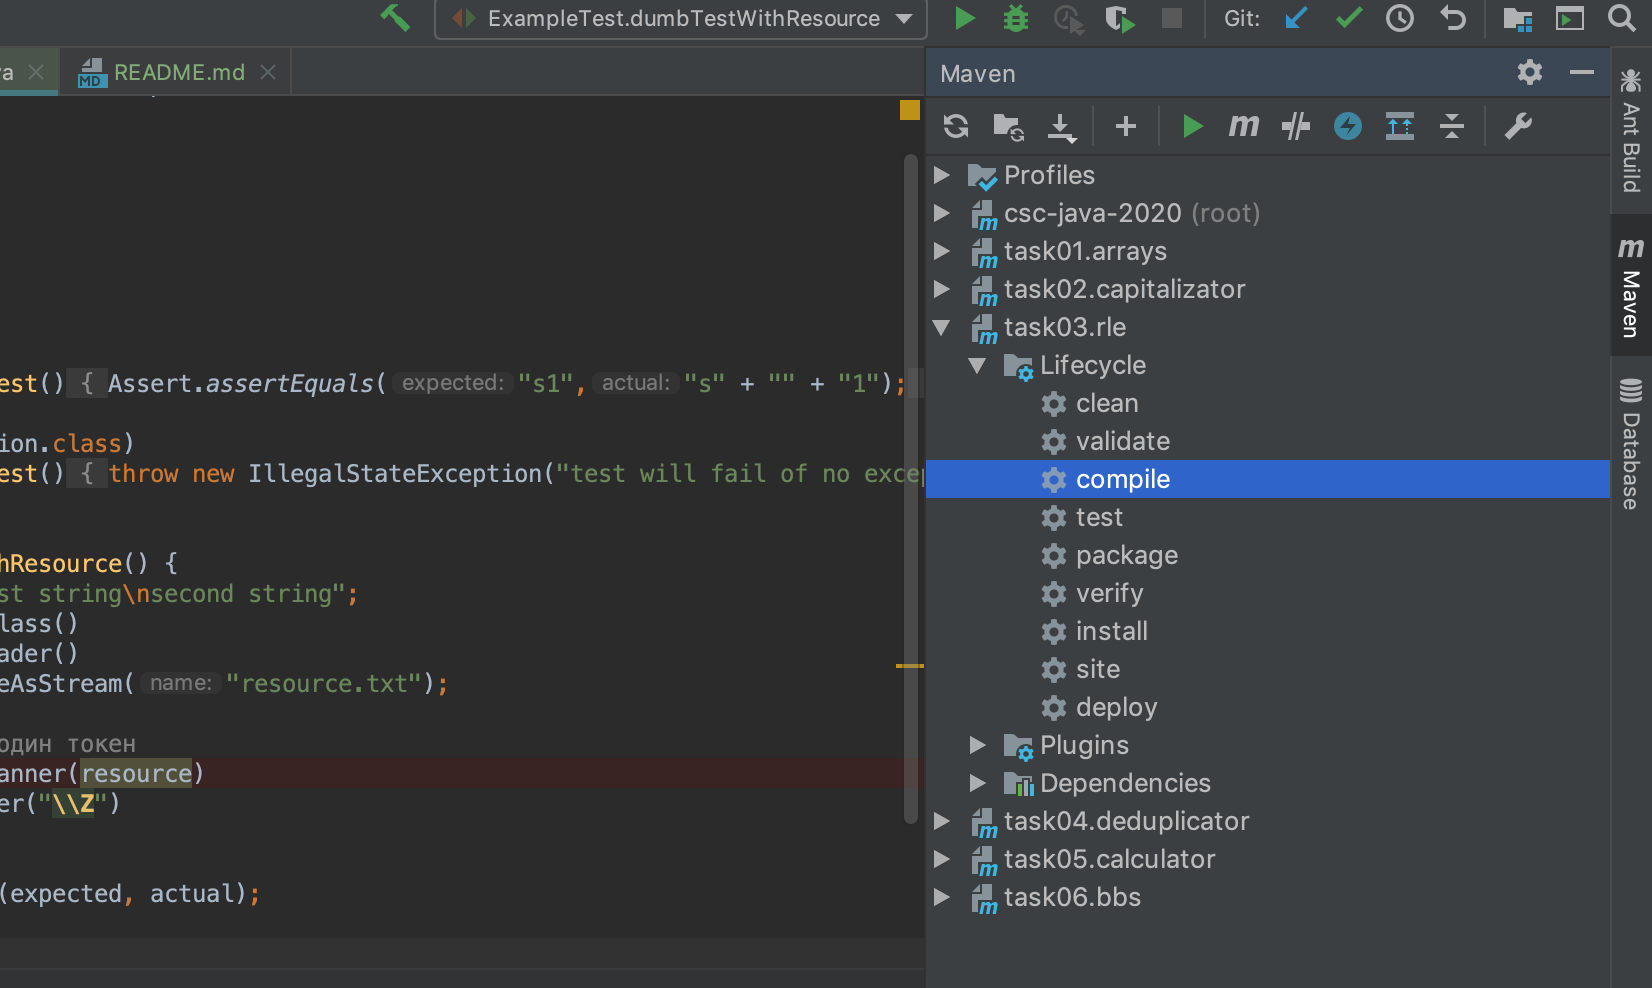
Task: Expand the Plugins node
Action: coord(977,745)
